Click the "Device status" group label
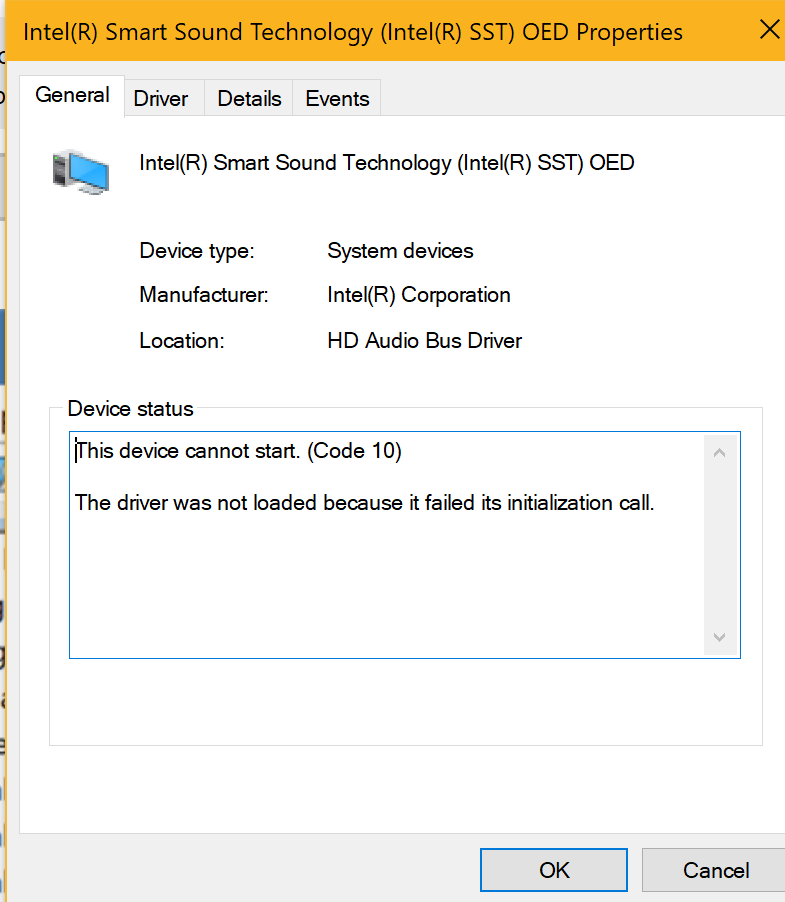The height and width of the screenshot is (902, 785). (x=131, y=408)
